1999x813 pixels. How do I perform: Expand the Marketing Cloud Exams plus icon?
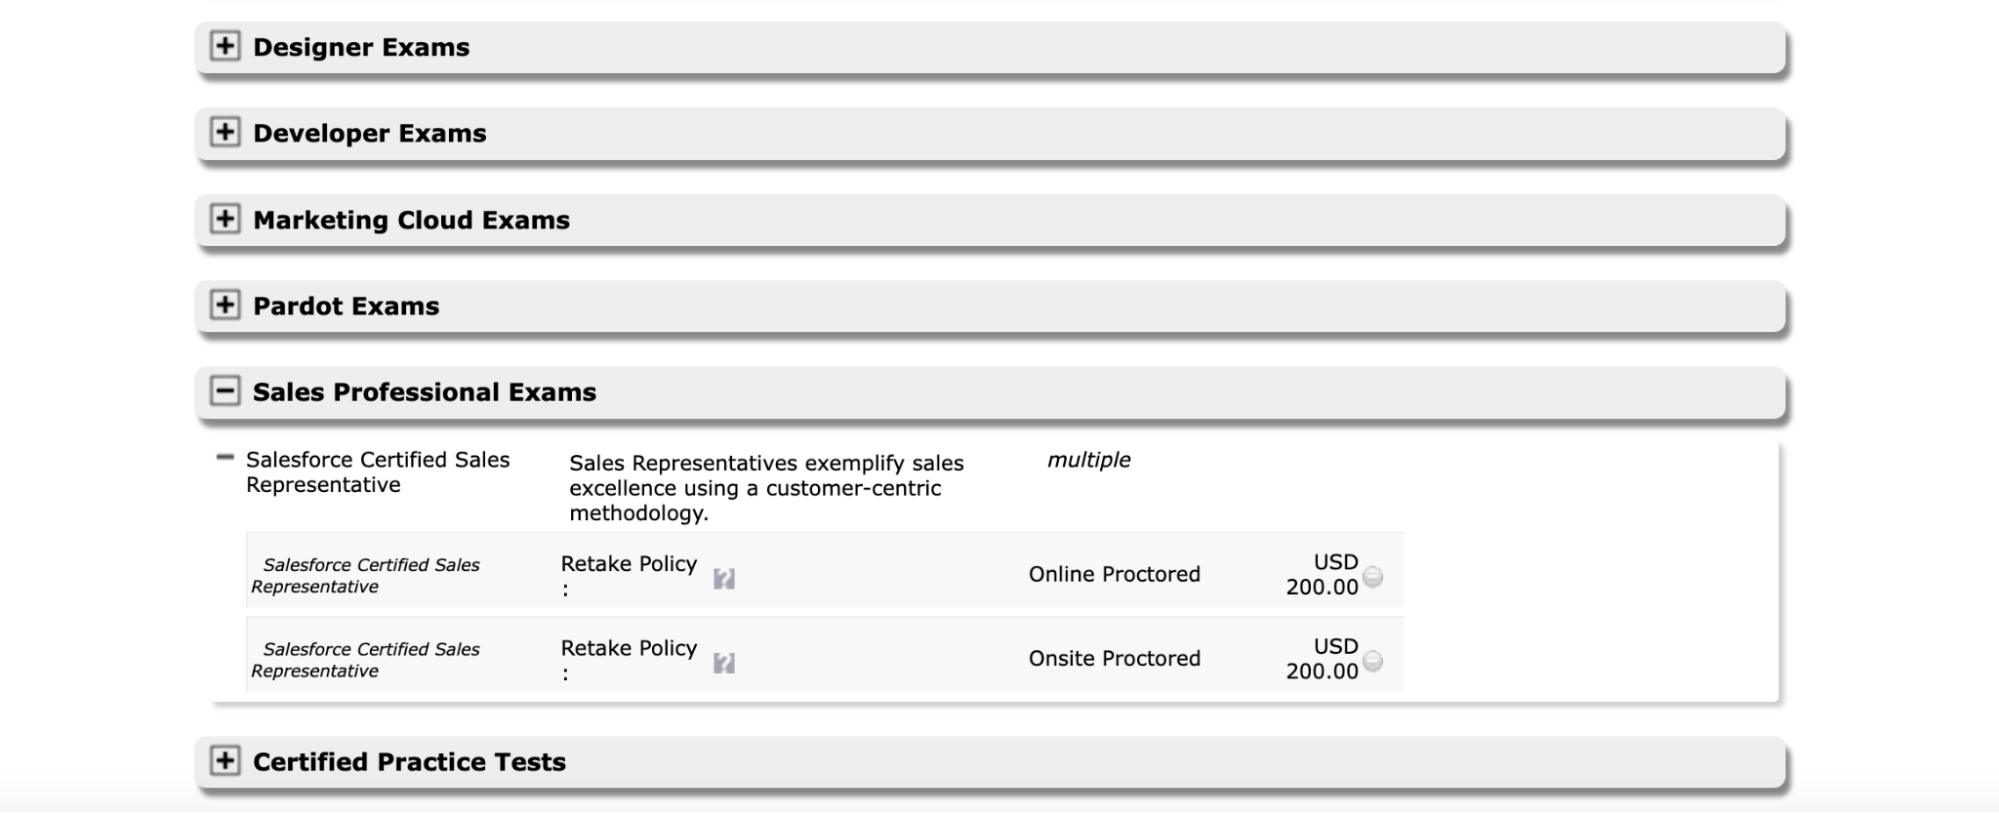(x=225, y=219)
